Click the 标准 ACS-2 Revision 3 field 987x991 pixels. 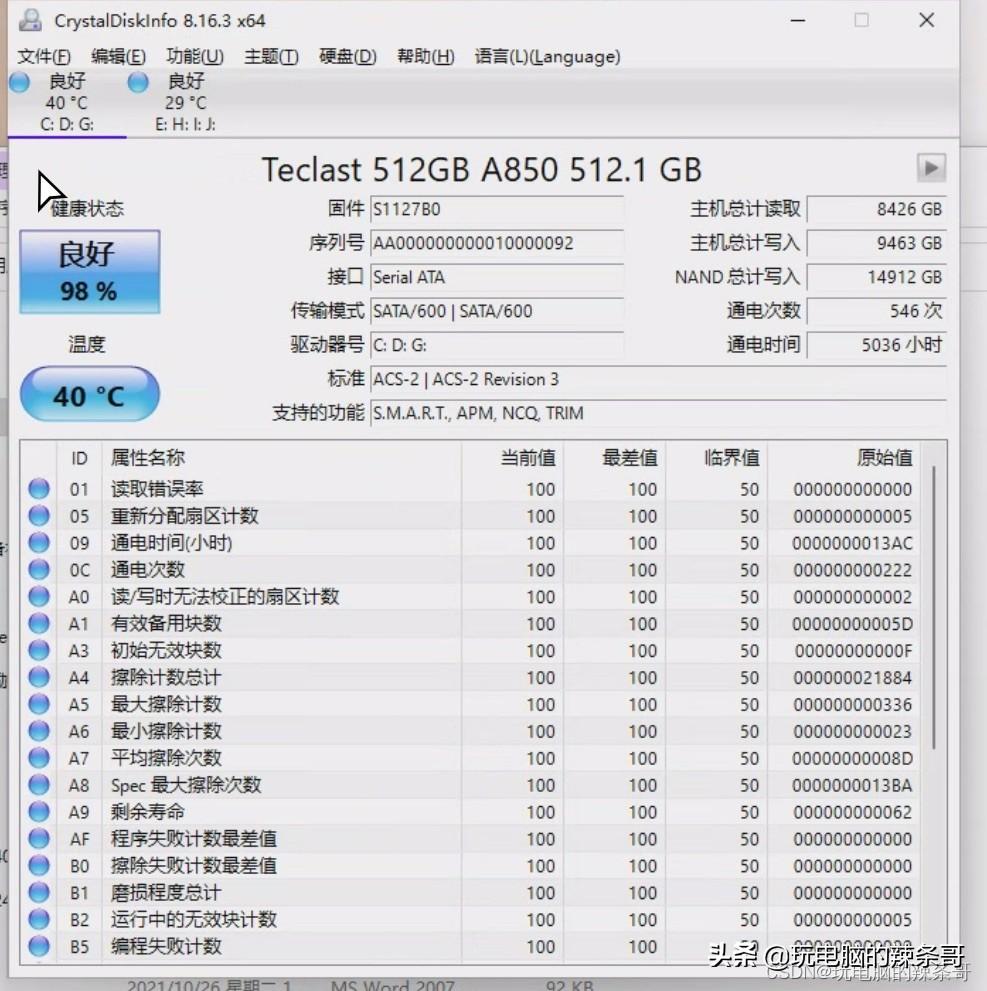tap(658, 379)
